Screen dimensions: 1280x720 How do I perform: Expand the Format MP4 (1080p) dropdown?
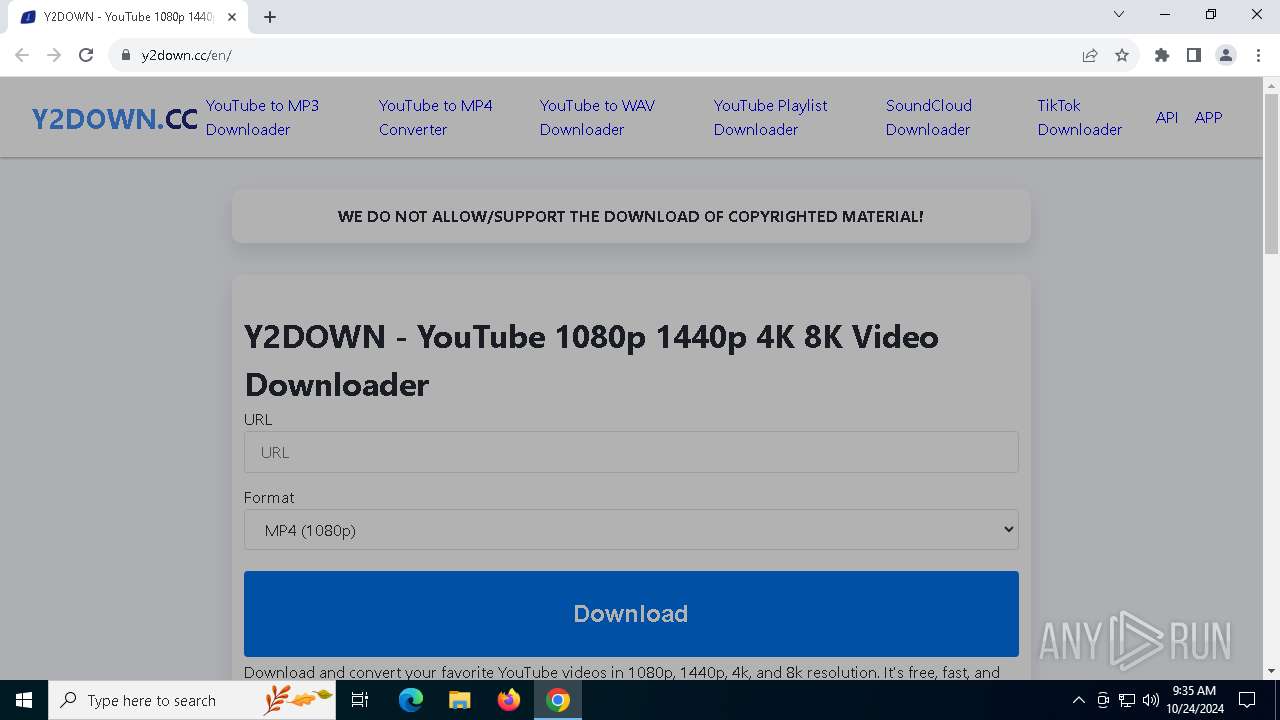pos(631,530)
